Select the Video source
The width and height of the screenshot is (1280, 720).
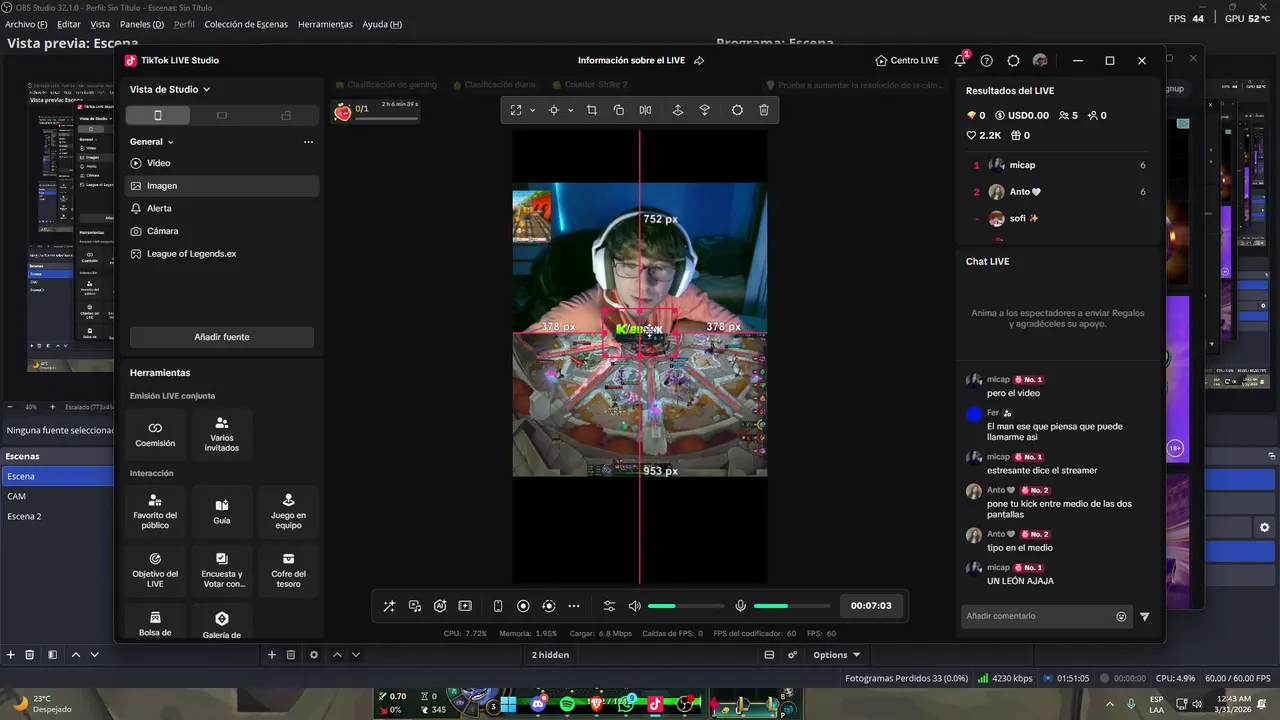point(222,163)
